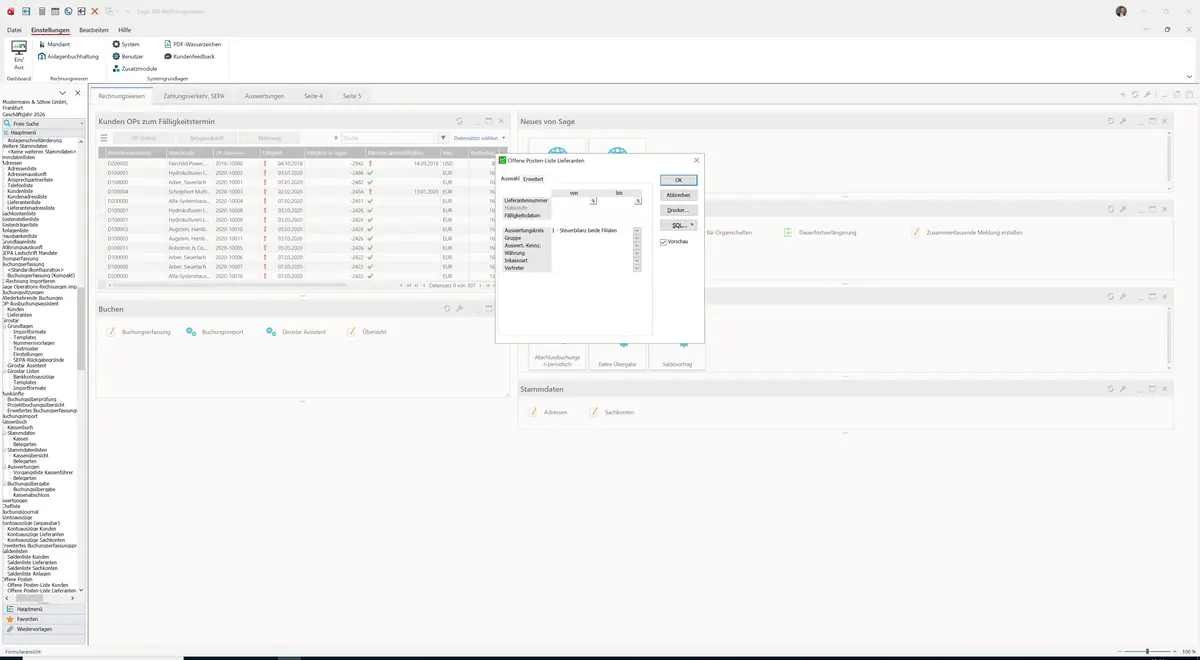Click the Drucker... button in the dialog
Viewport: 1200px width, 660px height.
tap(678, 210)
